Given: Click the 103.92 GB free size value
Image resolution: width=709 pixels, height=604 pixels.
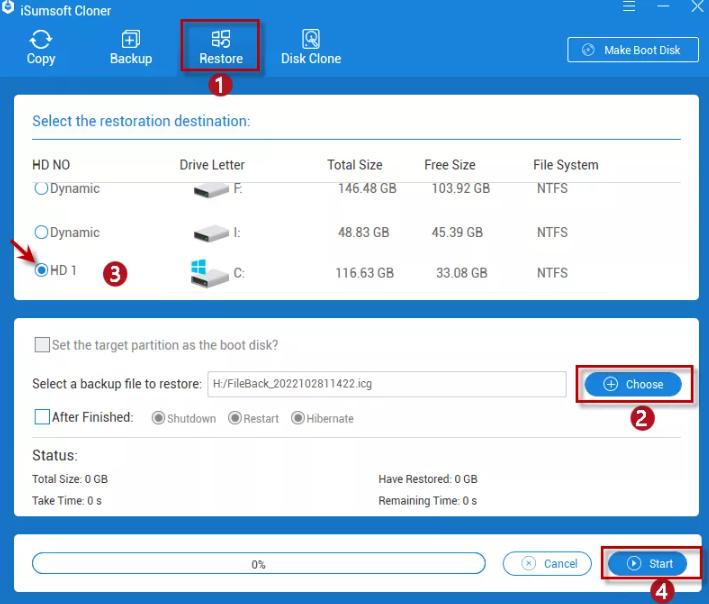Looking at the screenshot, I should pyautogui.click(x=461, y=188).
